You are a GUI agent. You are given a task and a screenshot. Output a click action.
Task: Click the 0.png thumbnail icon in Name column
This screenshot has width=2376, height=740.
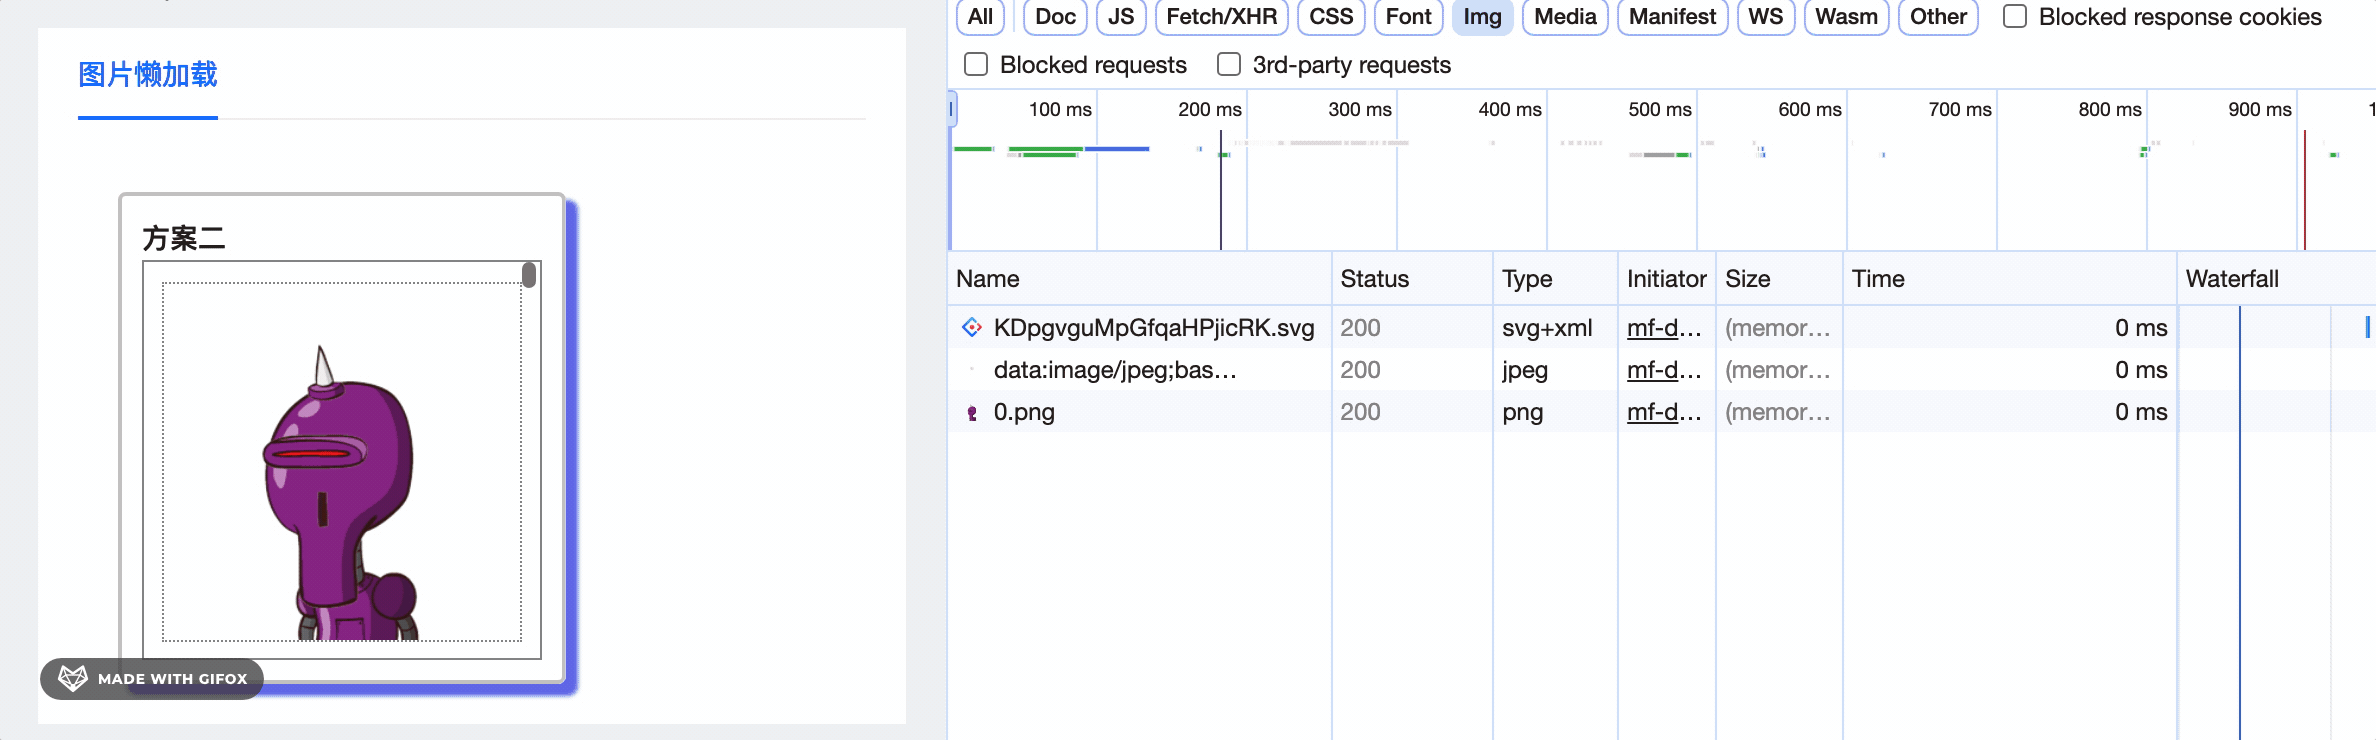(971, 412)
